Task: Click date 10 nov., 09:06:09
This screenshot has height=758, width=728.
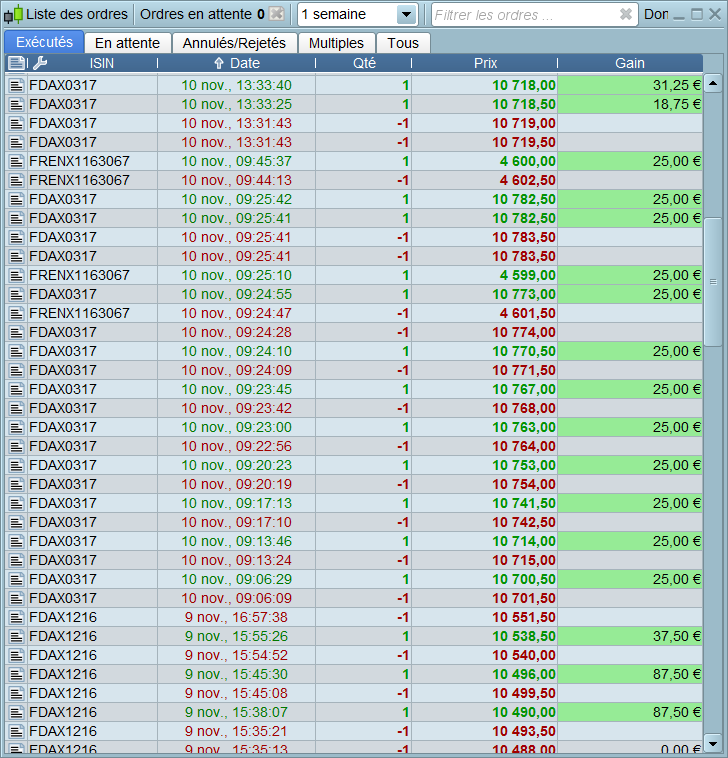Action: click(236, 598)
